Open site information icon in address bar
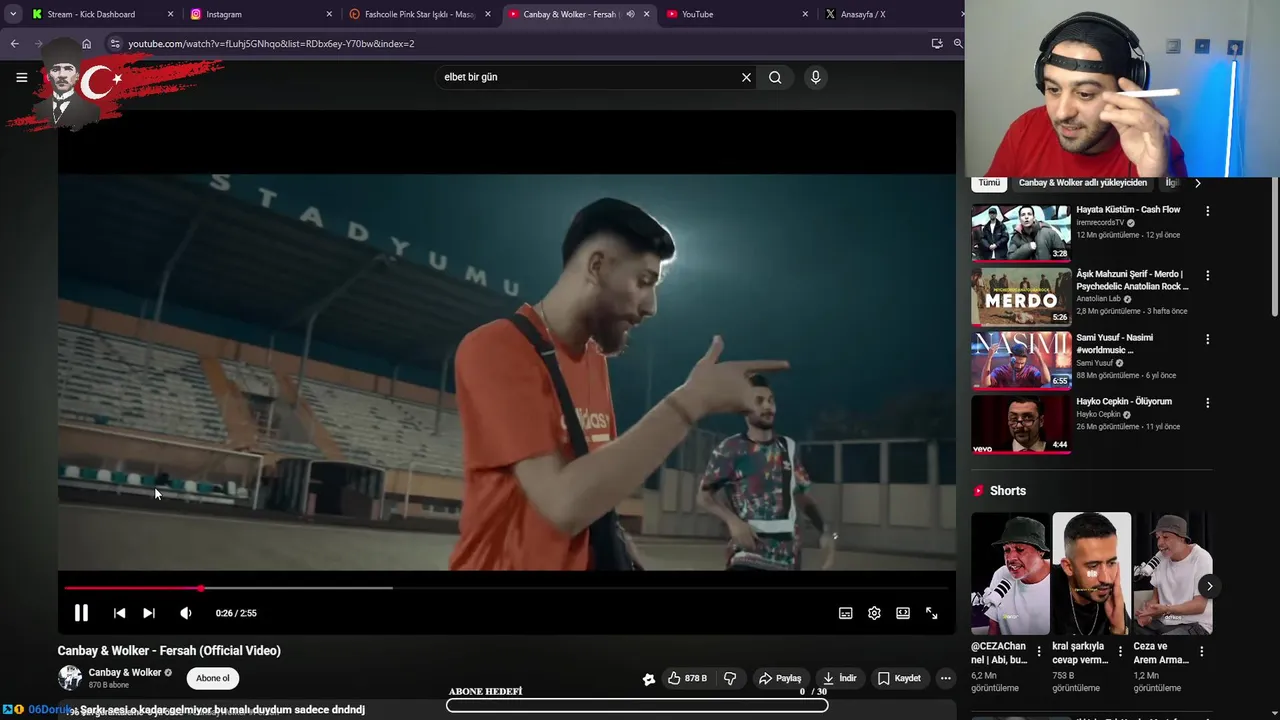 pyautogui.click(x=115, y=44)
